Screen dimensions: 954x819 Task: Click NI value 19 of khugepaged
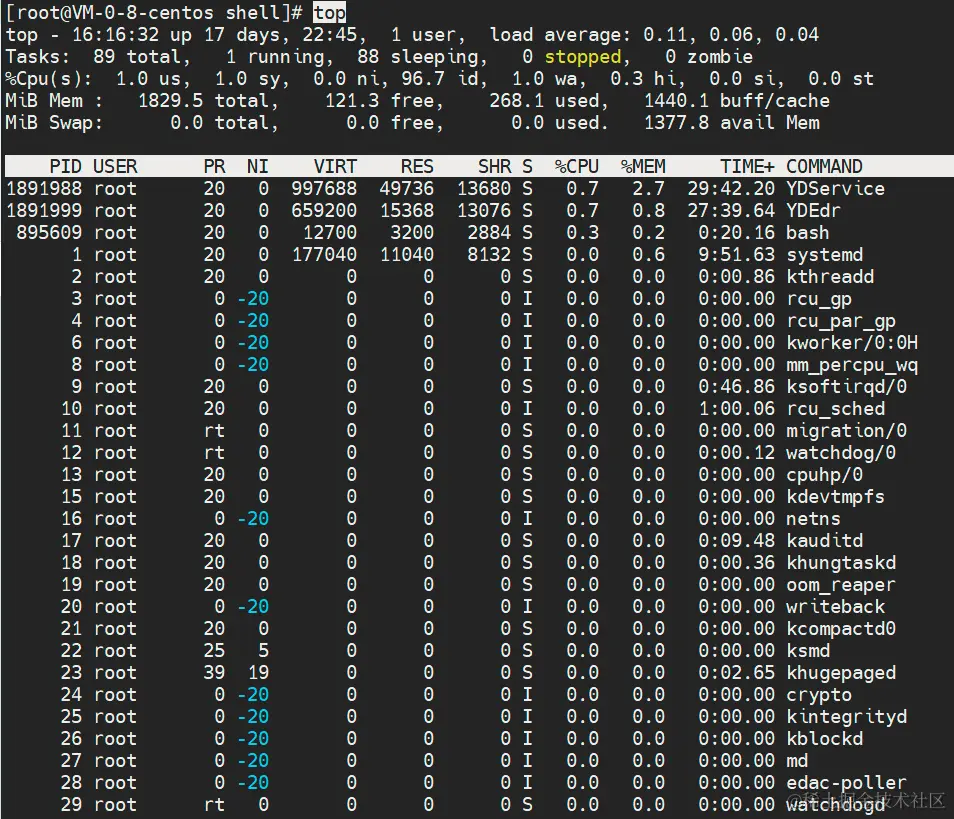pyautogui.click(x=258, y=672)
